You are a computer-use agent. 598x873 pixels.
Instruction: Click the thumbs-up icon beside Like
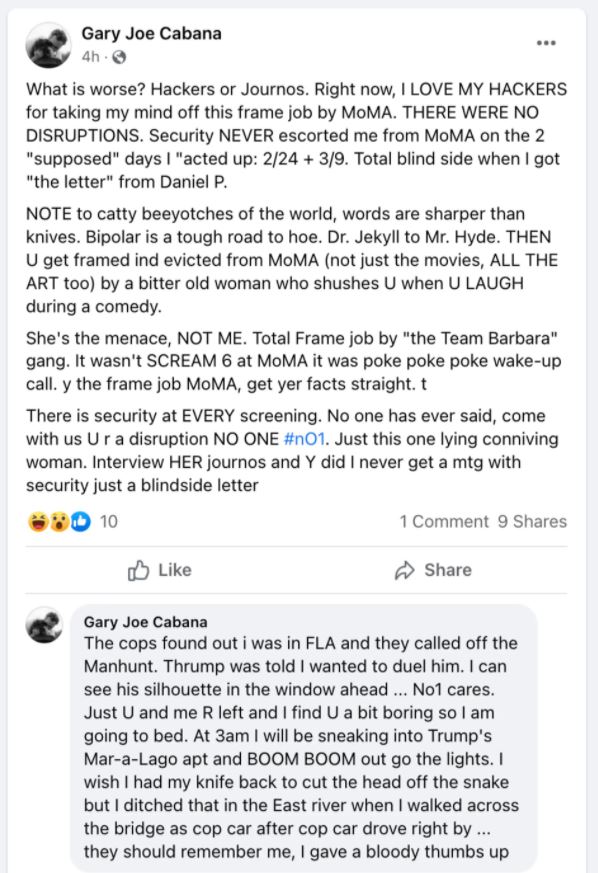point(139,570)
